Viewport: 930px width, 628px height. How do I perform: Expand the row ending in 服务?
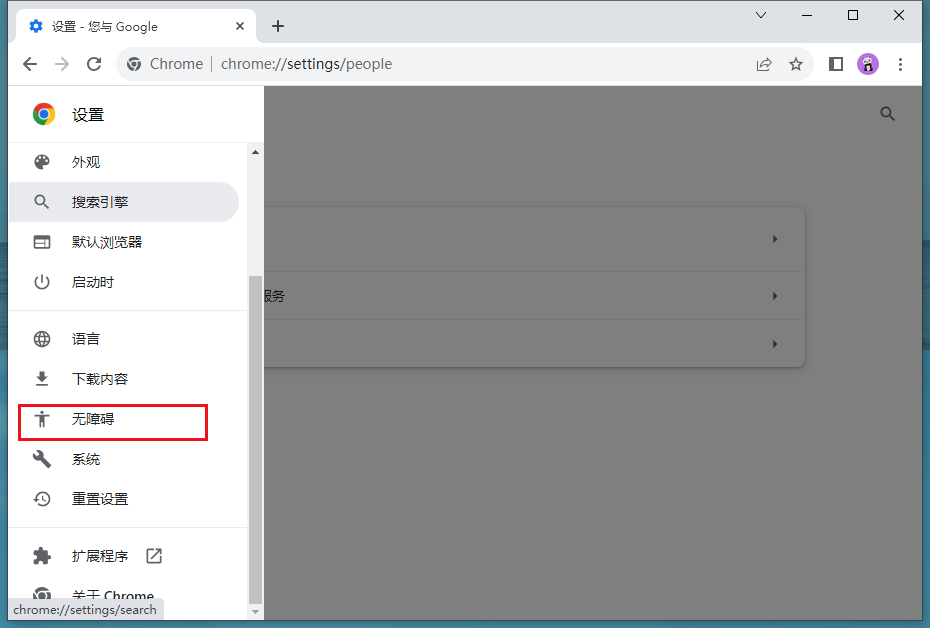click(x=775, y=295)
